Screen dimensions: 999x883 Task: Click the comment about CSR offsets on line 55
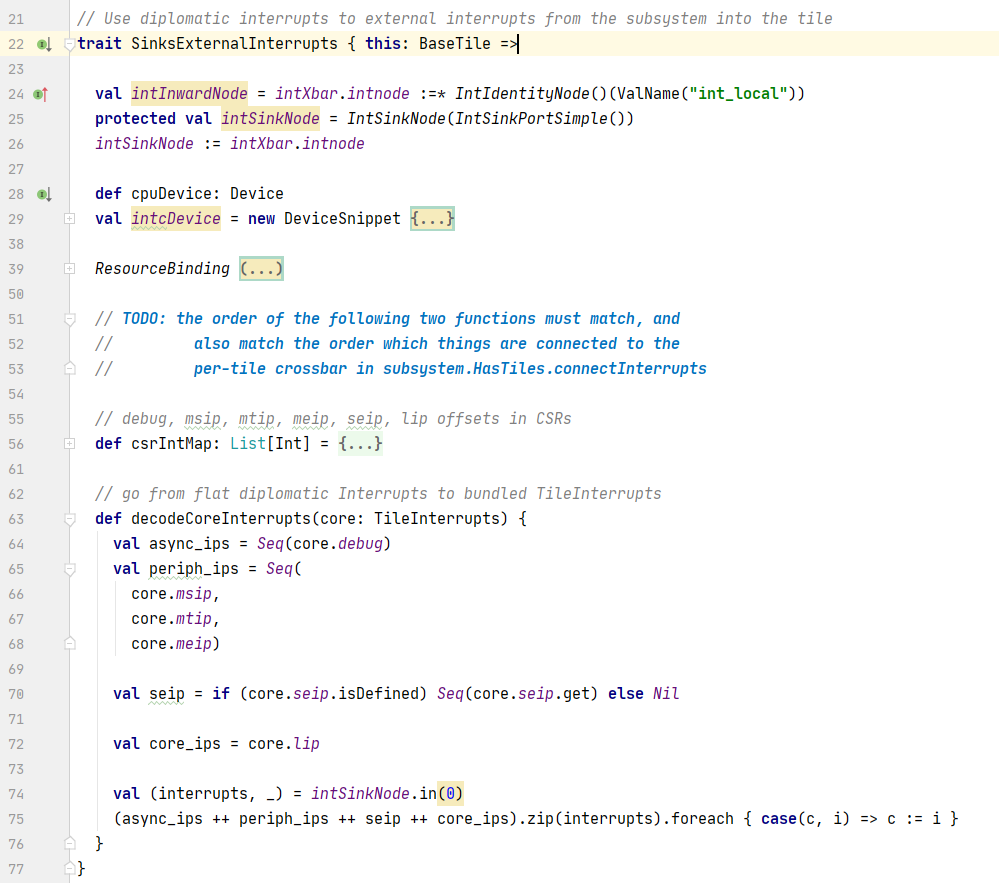tap(333, 419)
